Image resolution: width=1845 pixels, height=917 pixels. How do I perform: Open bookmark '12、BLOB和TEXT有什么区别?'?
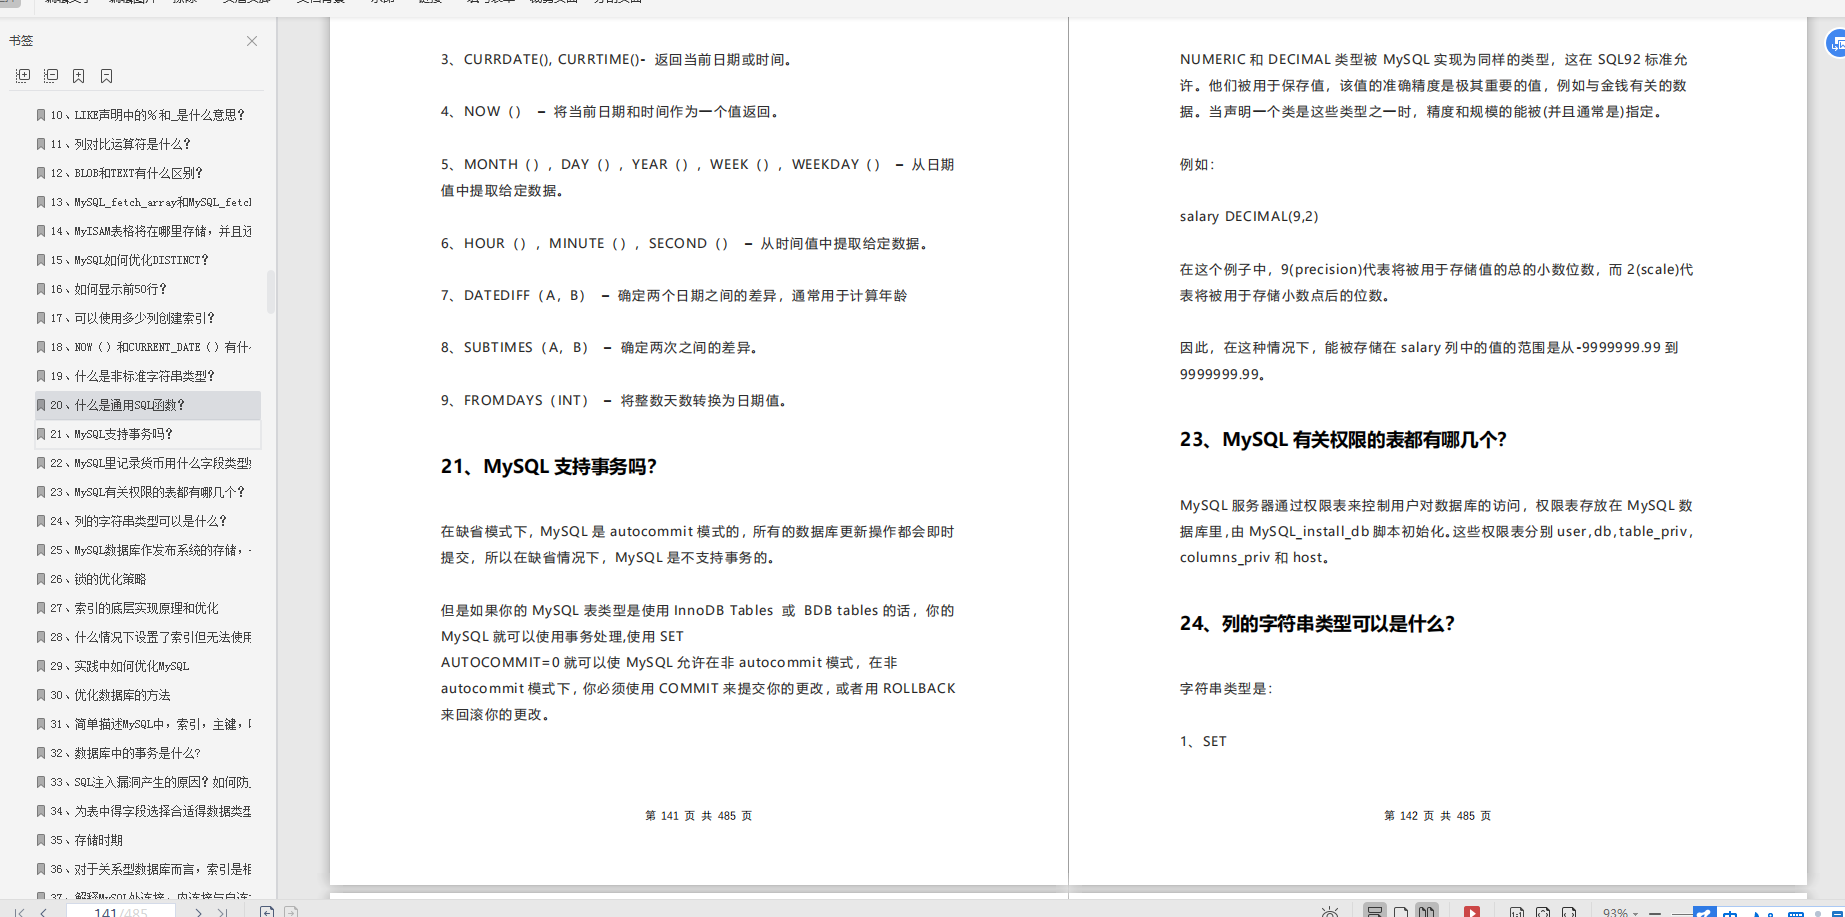(147, 173)
